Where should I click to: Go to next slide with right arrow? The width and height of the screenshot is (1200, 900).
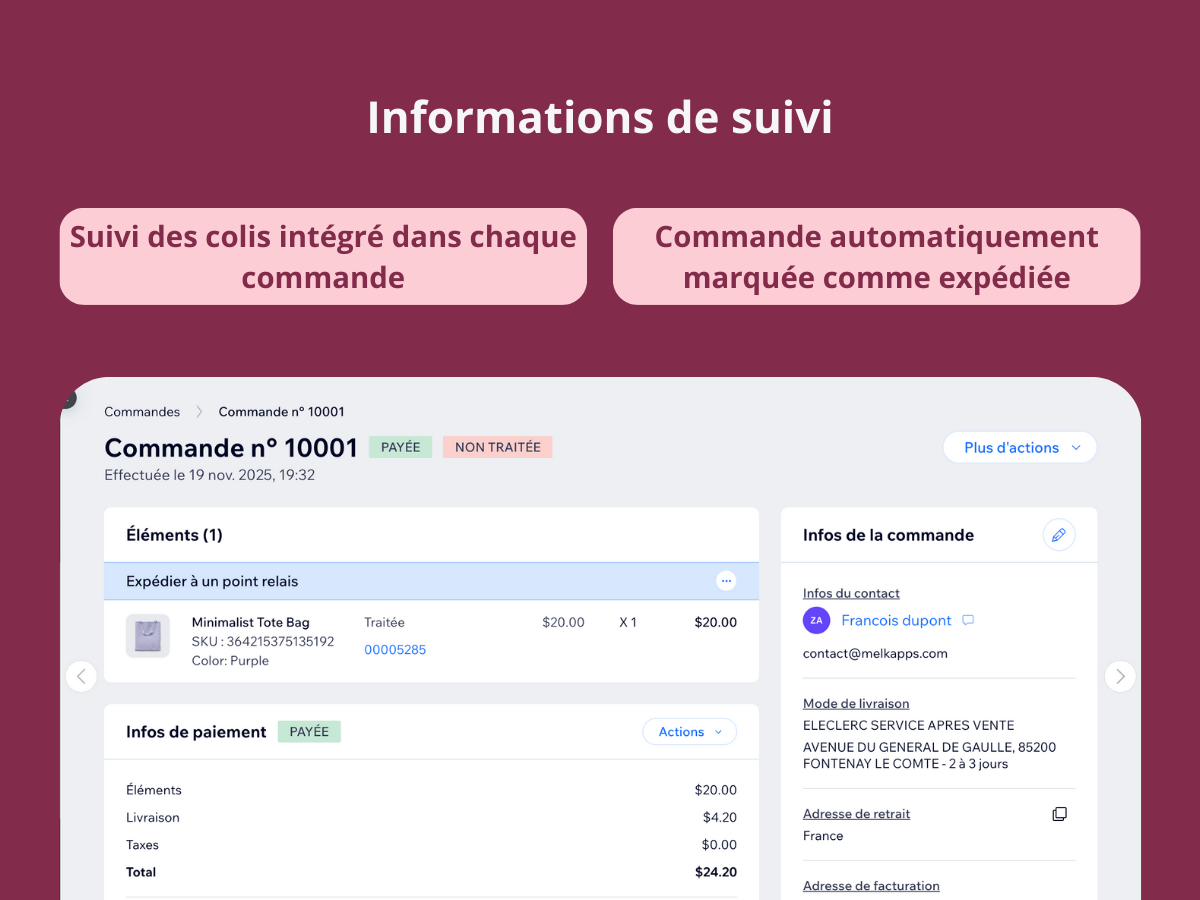pos(1120,677)
